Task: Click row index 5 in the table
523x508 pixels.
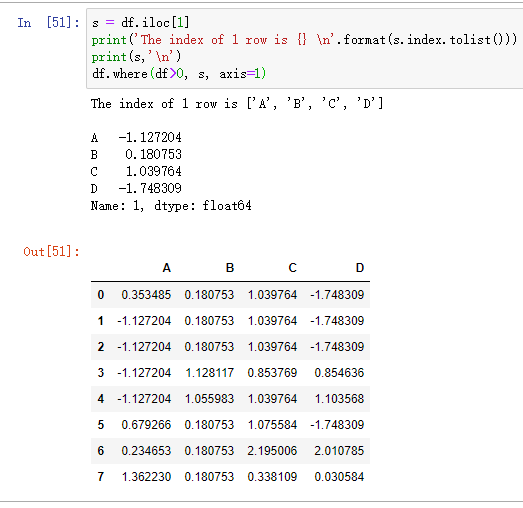Action: [101, 425]
